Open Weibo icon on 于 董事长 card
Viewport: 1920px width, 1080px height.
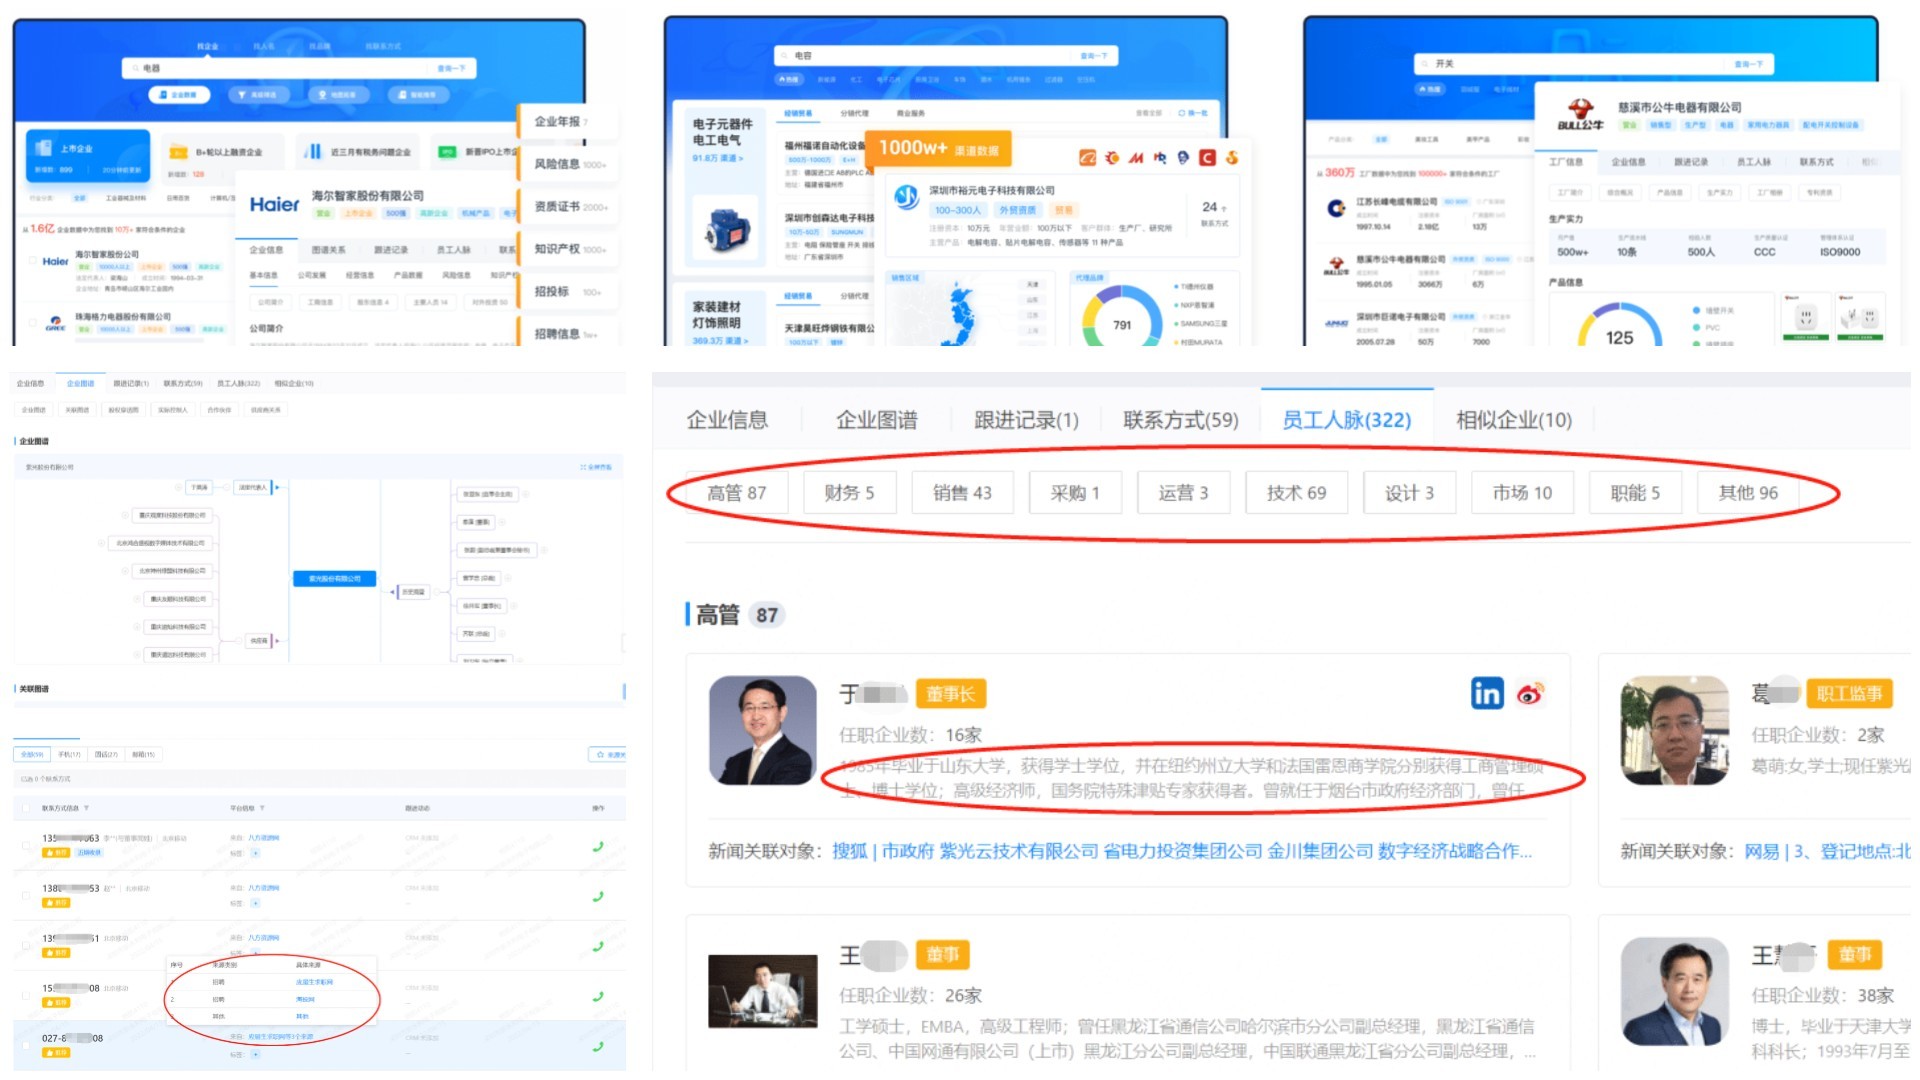[x=1530, y=693]
